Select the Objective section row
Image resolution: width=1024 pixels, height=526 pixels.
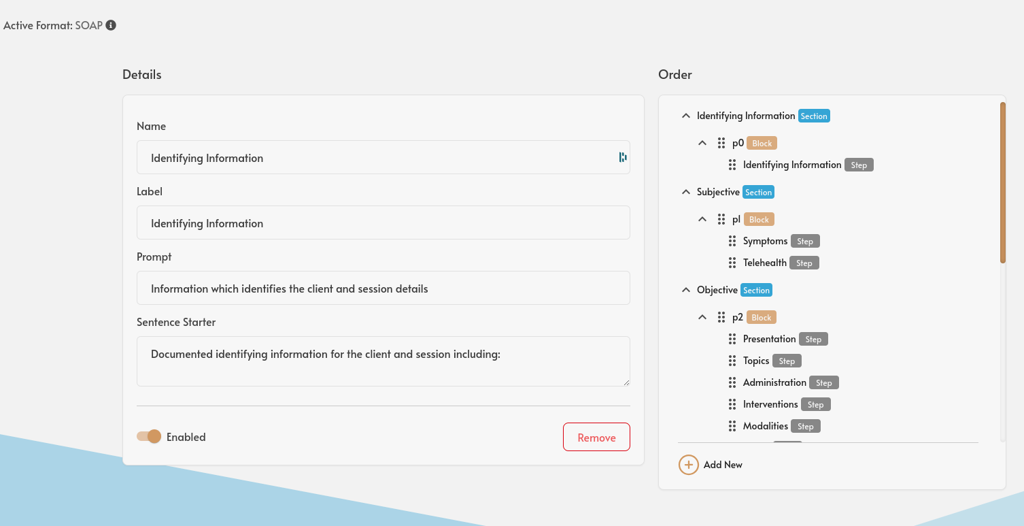tap(717, 289)
